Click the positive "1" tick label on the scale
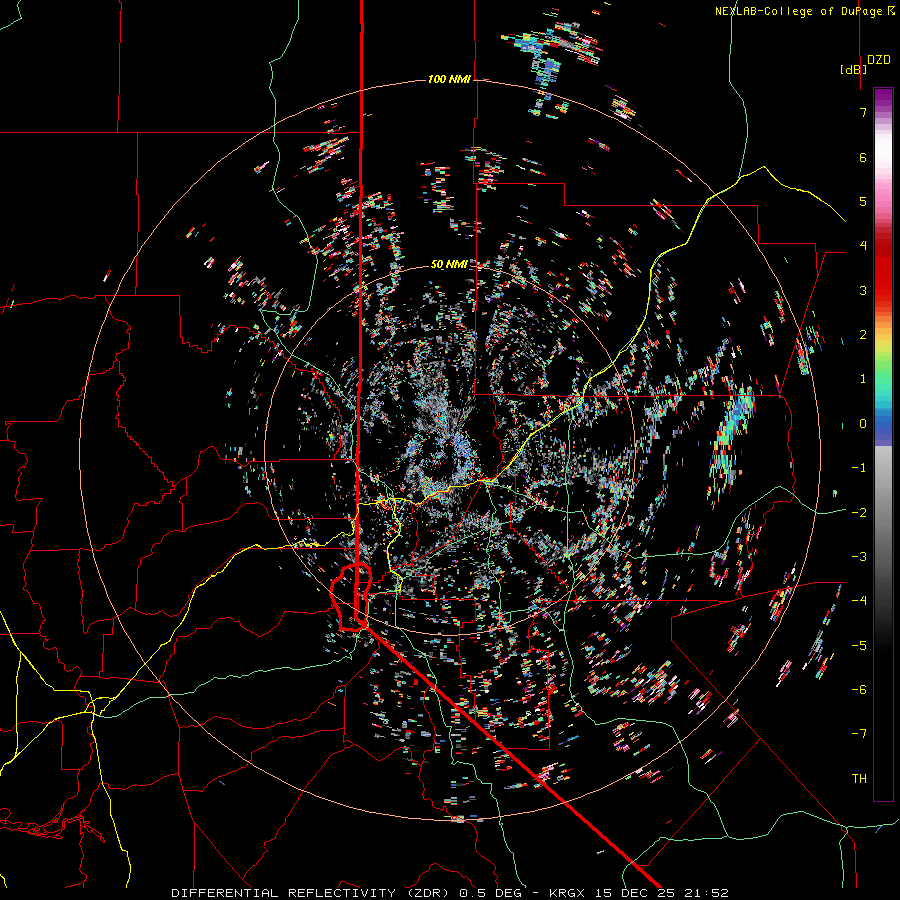This screenshot has height=900, width=900. (863, 379)
